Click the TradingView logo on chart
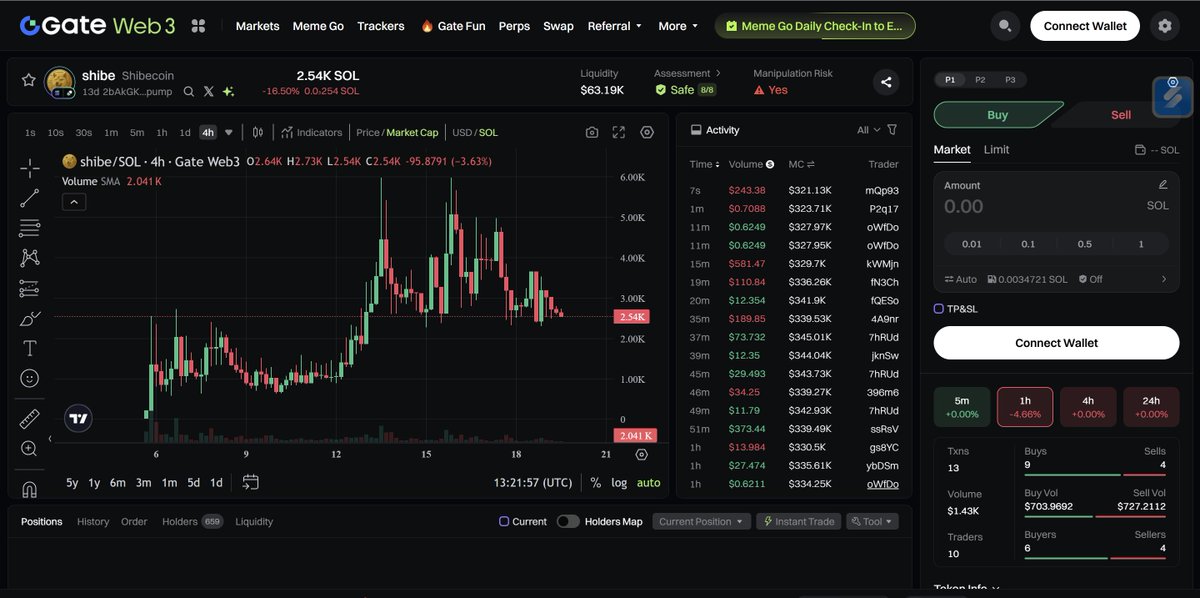1200x598 pixels. [77, 419]
